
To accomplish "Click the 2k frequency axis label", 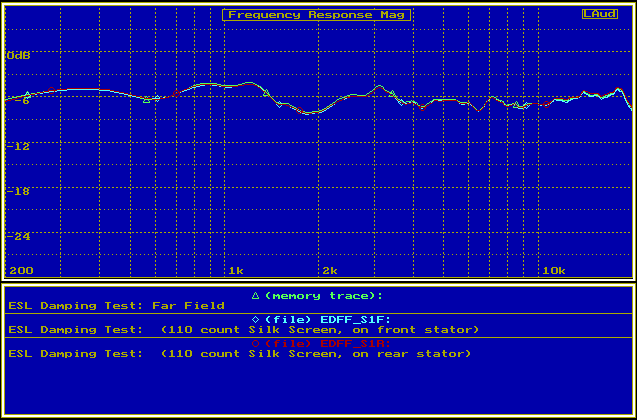I will 329,271.
